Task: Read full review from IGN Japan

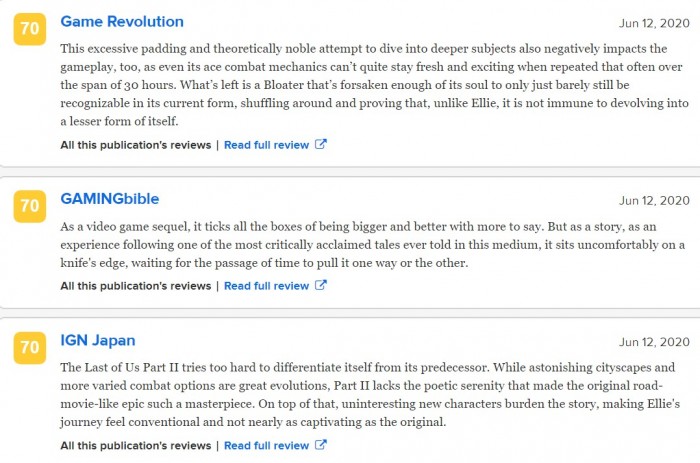Action: click(x=266, y=445)
